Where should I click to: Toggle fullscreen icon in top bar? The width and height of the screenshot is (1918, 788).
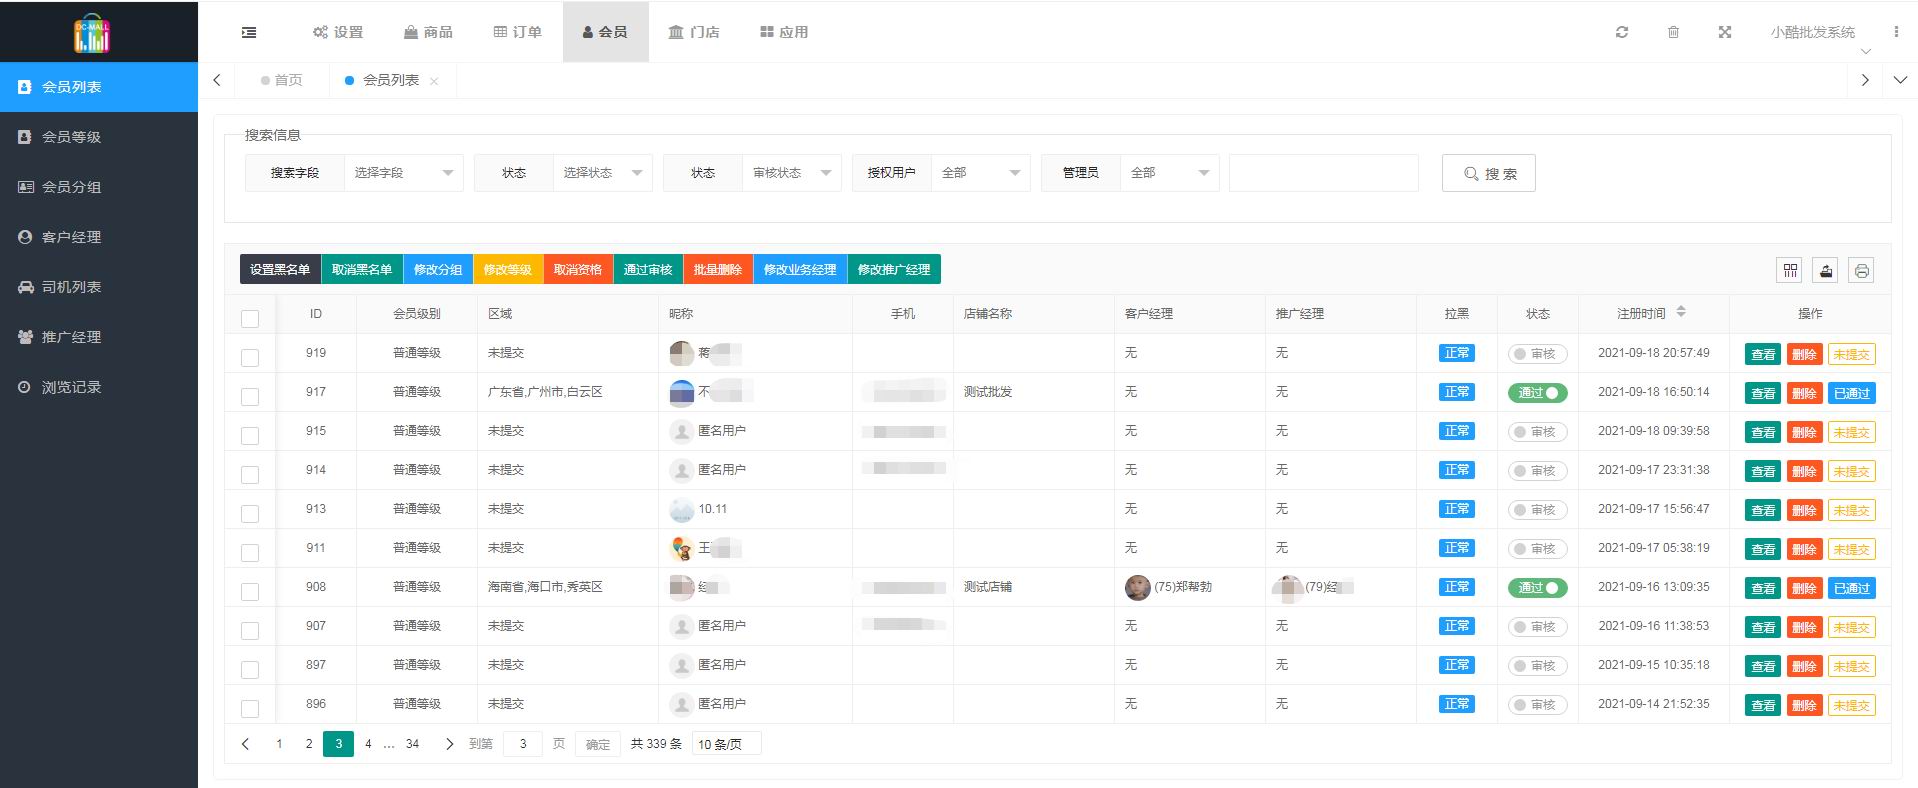tap(1725, 32)
